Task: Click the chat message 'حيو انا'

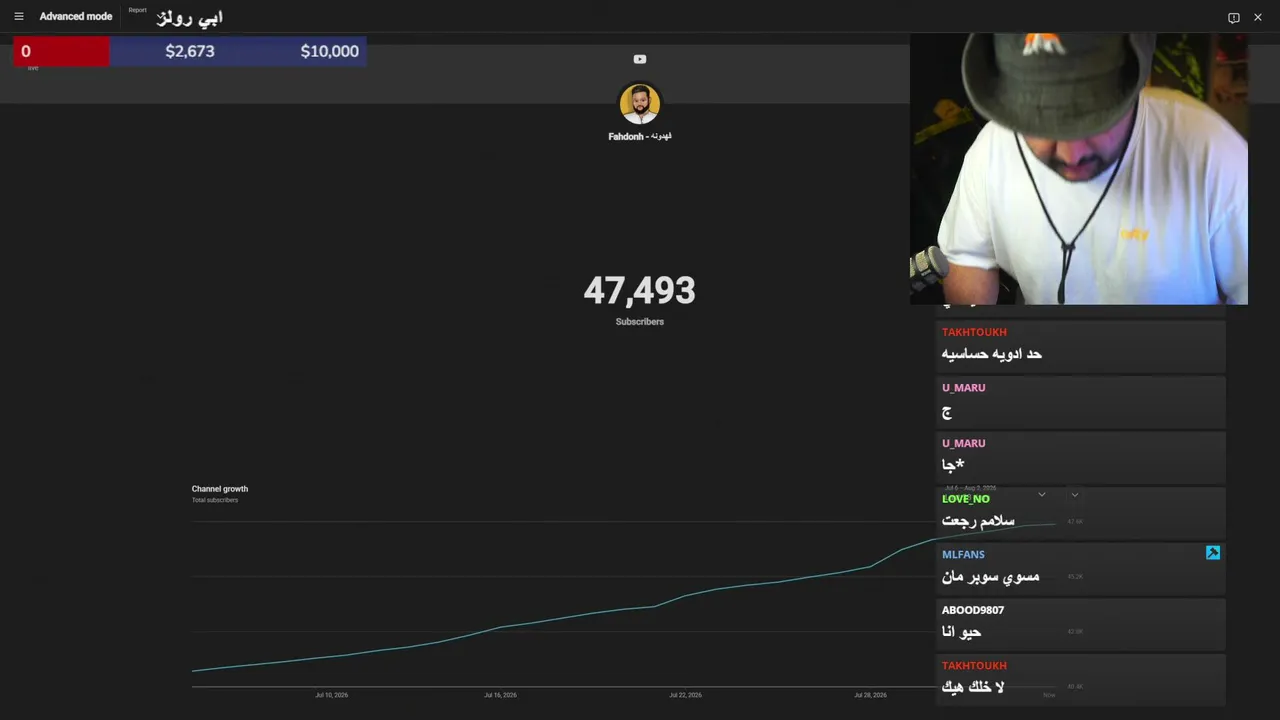Action: (961, 632)
